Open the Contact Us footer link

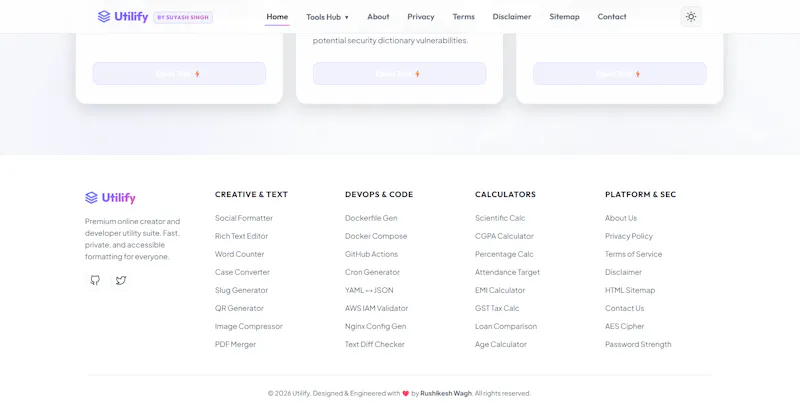coord(624,308)
